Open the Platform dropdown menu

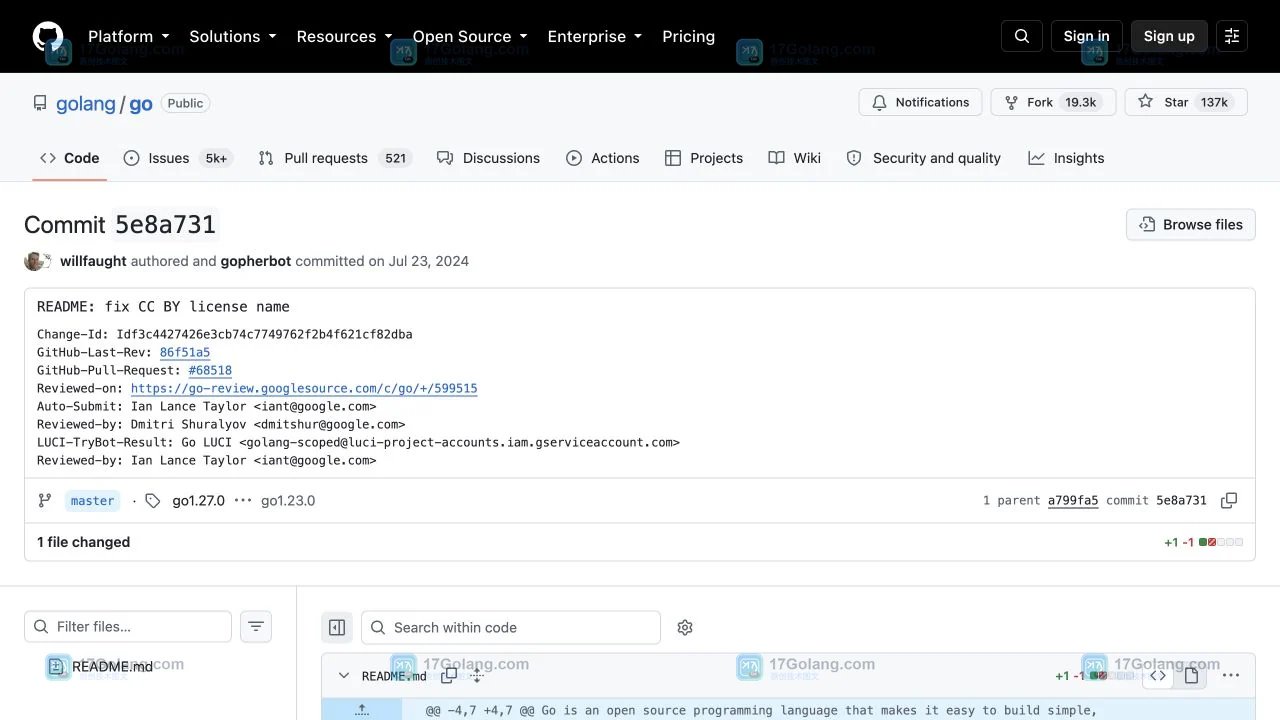coord(129,36)
